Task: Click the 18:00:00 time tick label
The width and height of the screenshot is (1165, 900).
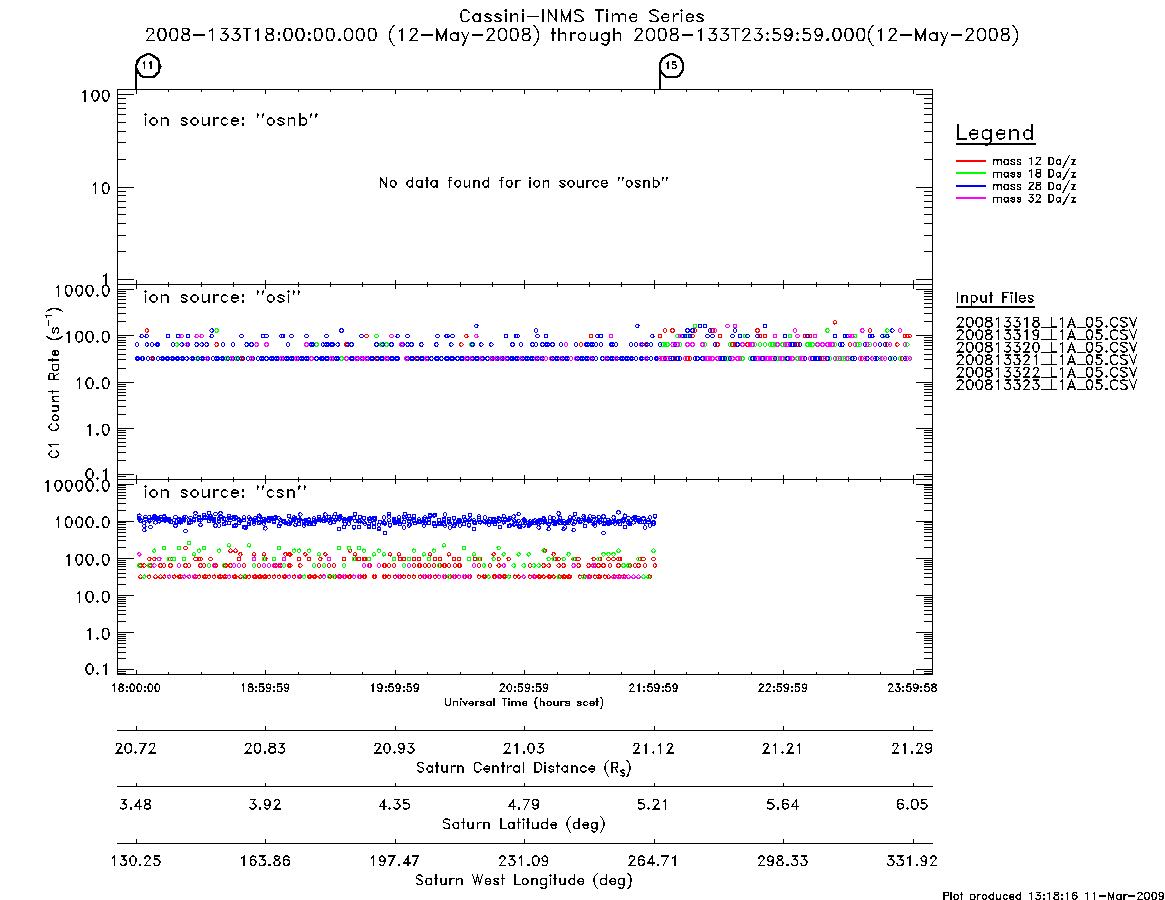Action: [x=136, y=688]
